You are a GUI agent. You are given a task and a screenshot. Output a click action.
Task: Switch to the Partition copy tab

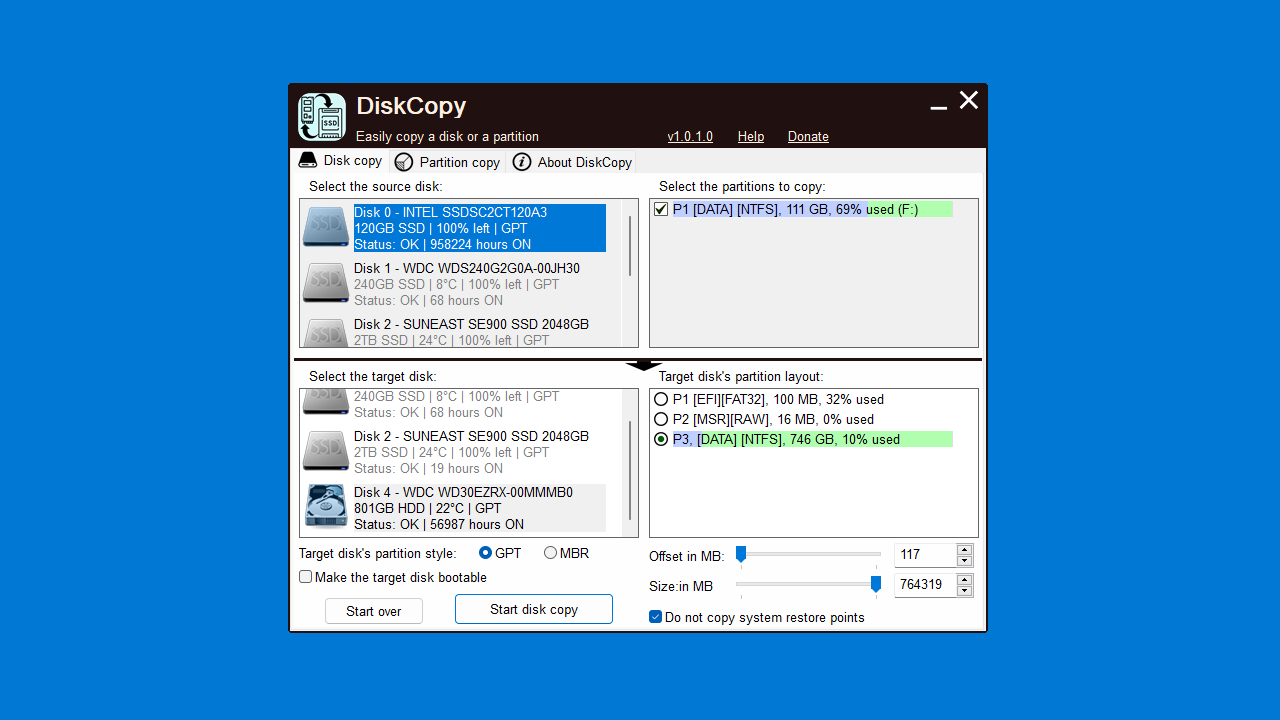pyautogui.click(x=447, y=162)
